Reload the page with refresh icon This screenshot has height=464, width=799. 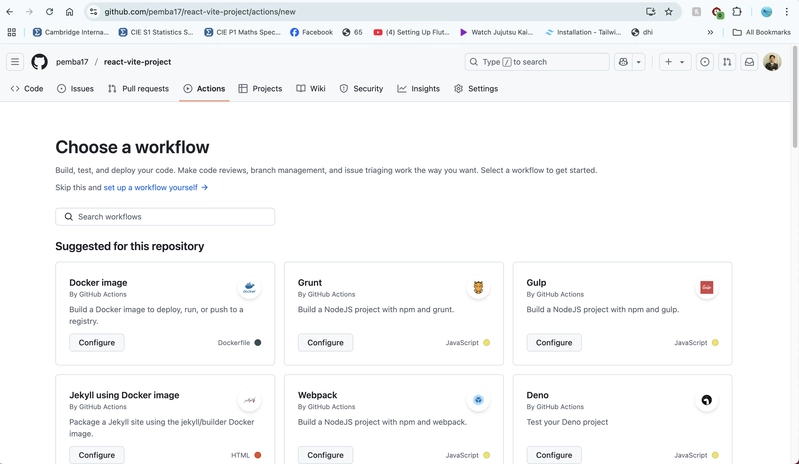[49, 12]
